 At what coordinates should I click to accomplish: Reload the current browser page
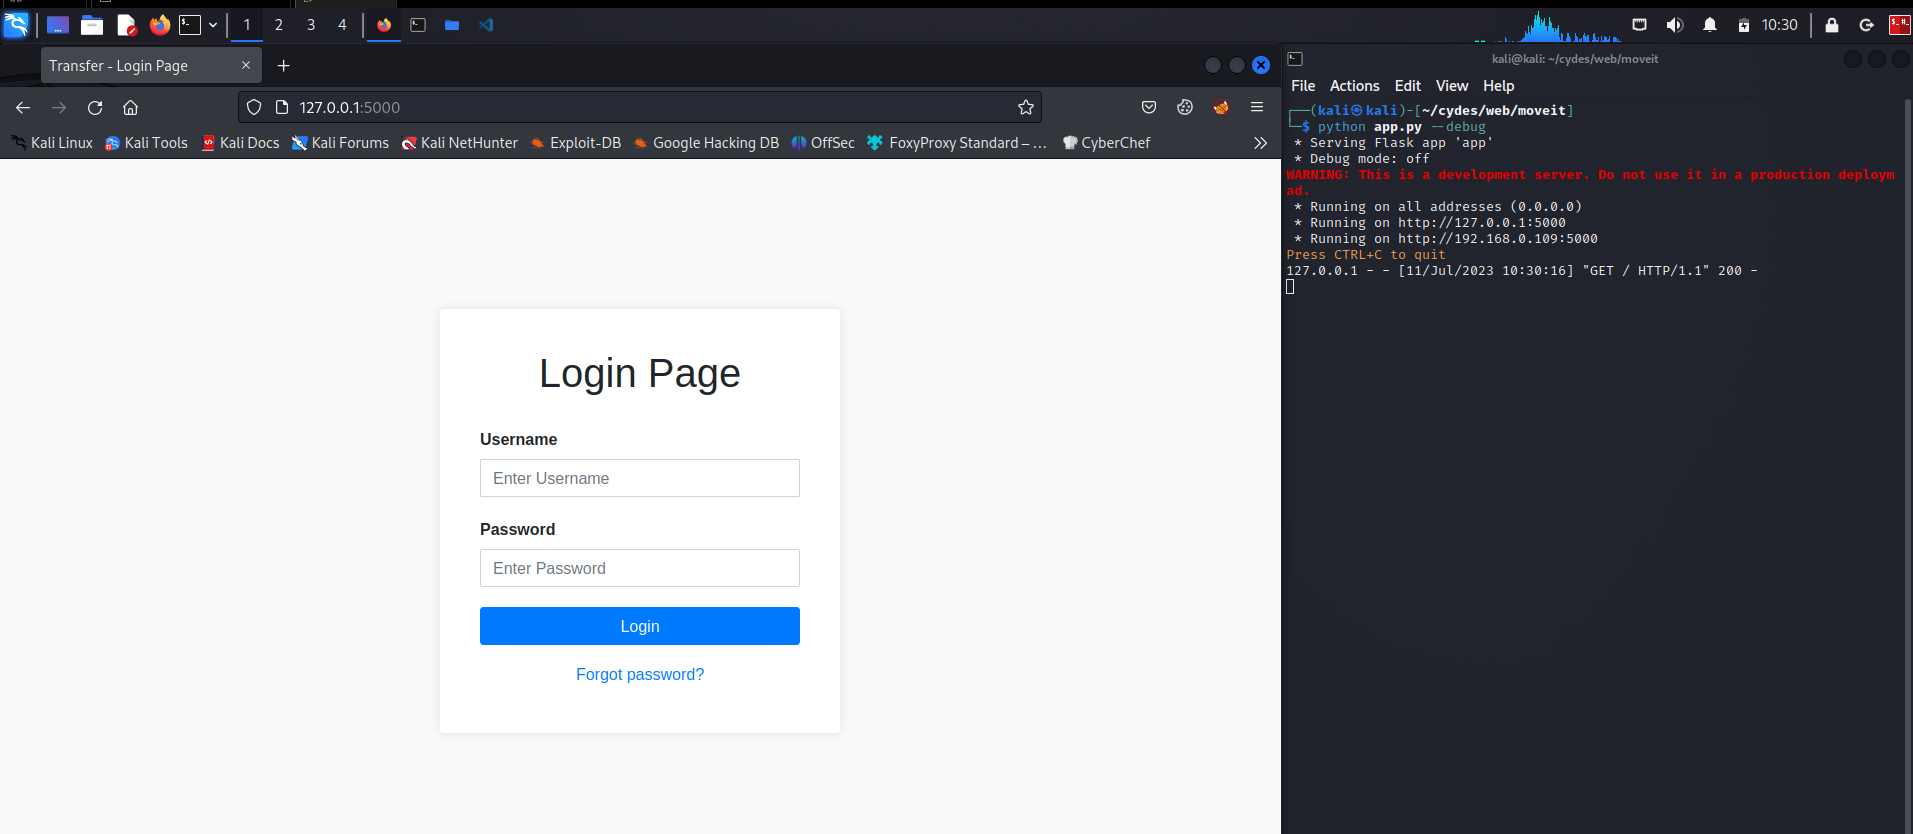(x=95, y=107)
